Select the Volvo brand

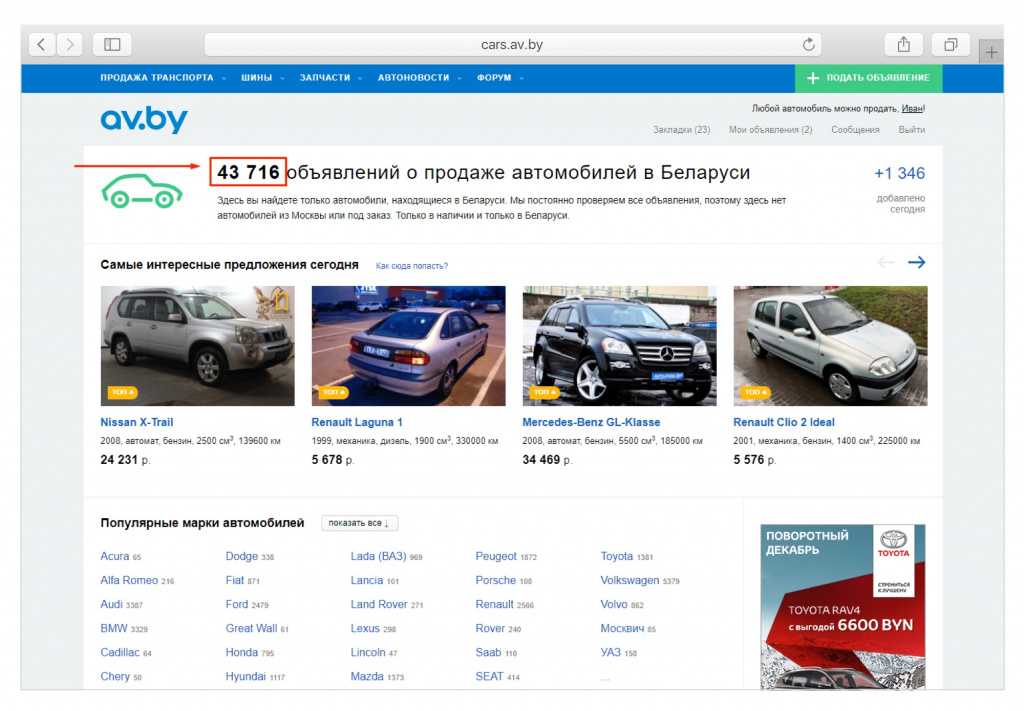(614, 605)
